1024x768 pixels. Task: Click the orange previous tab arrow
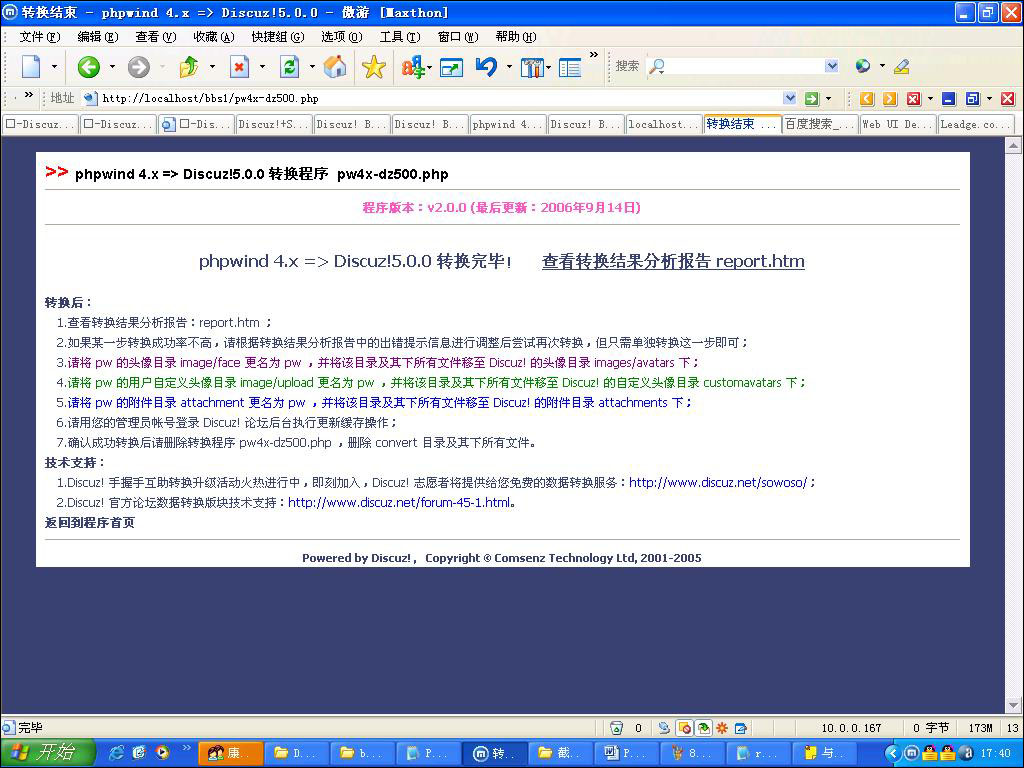[x=867, y=99]
